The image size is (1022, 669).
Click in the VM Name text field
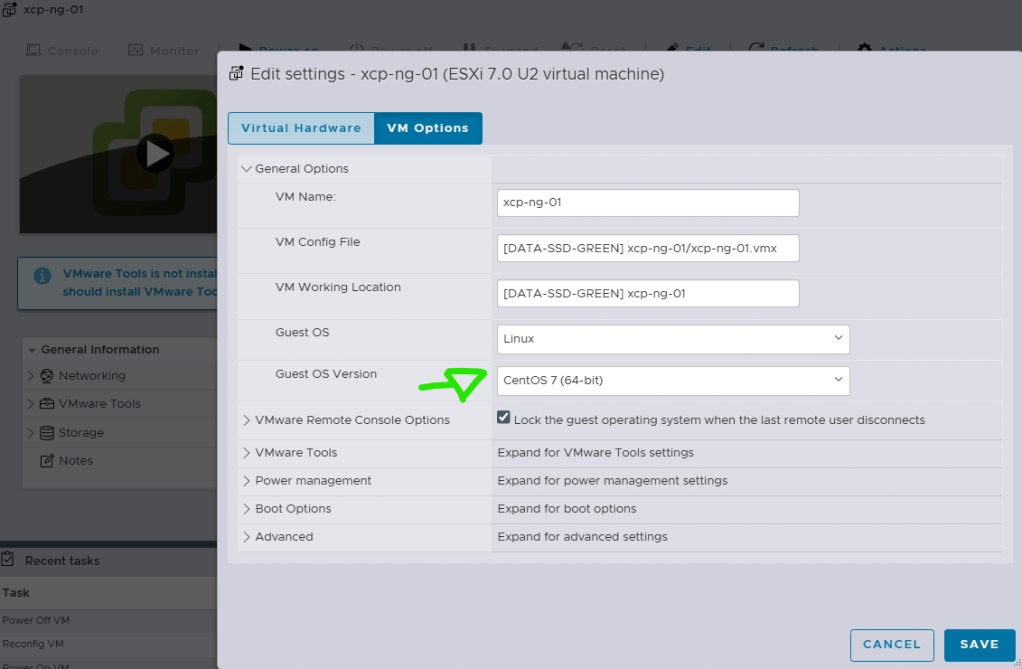point(647,203)
